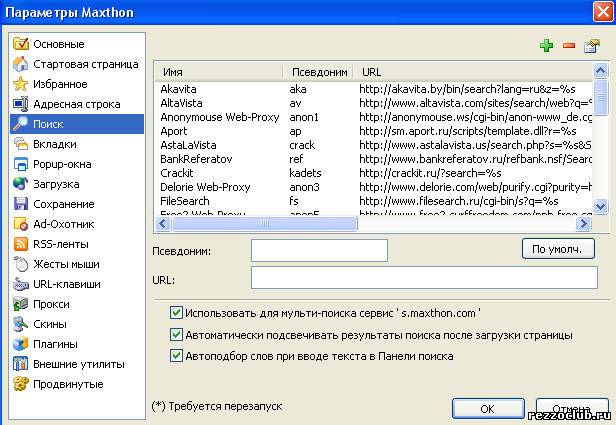This screenshot has width=616, height=425.
Task: Click list scroll down arrow
Action: coord(600,206)
